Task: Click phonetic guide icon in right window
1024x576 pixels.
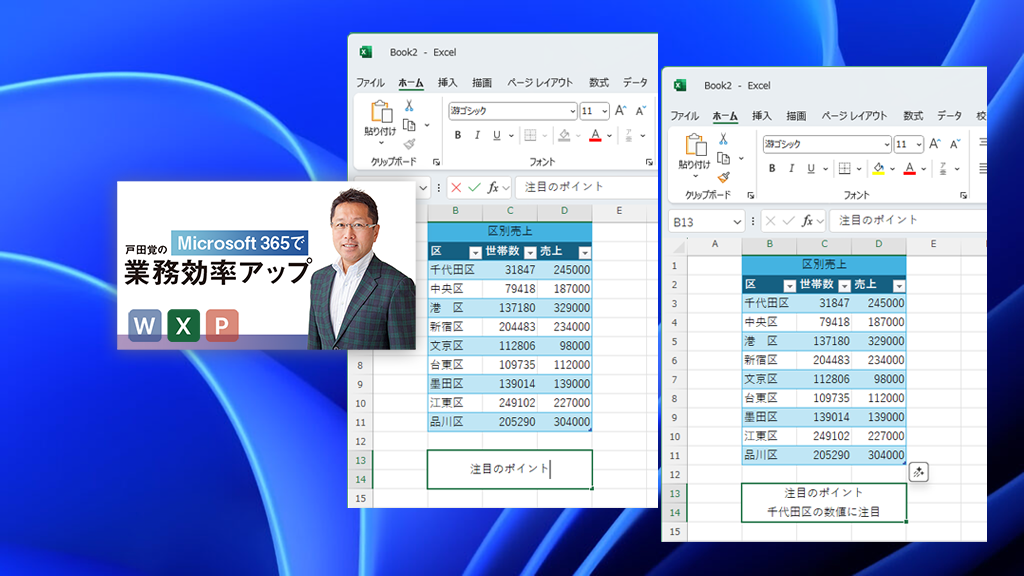Action: pyautogui.click(x=942, y=168)
